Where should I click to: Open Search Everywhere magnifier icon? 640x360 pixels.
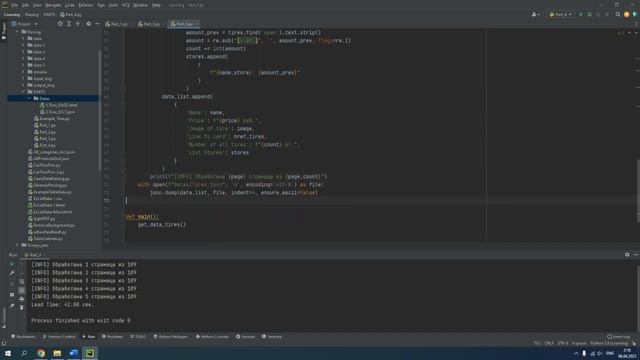coord(618,14)
